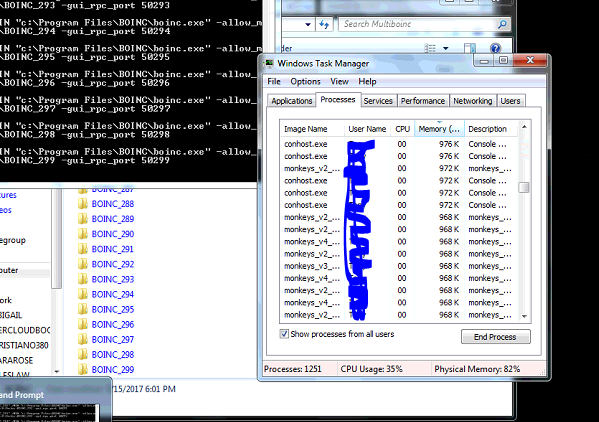This screenshot has height=422, width=599.
Task: Open the view options dropdown arrow
Action: [x=445, y=49]
